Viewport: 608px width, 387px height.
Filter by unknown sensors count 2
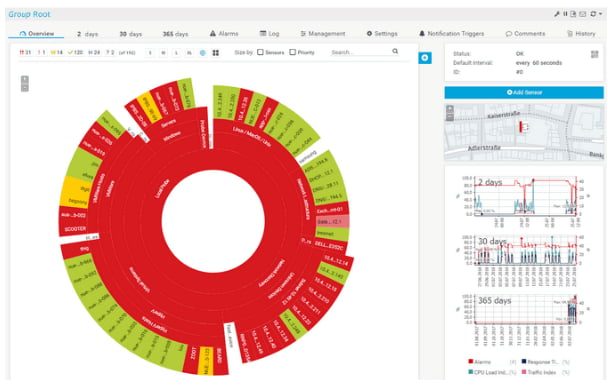click(110, 52)
